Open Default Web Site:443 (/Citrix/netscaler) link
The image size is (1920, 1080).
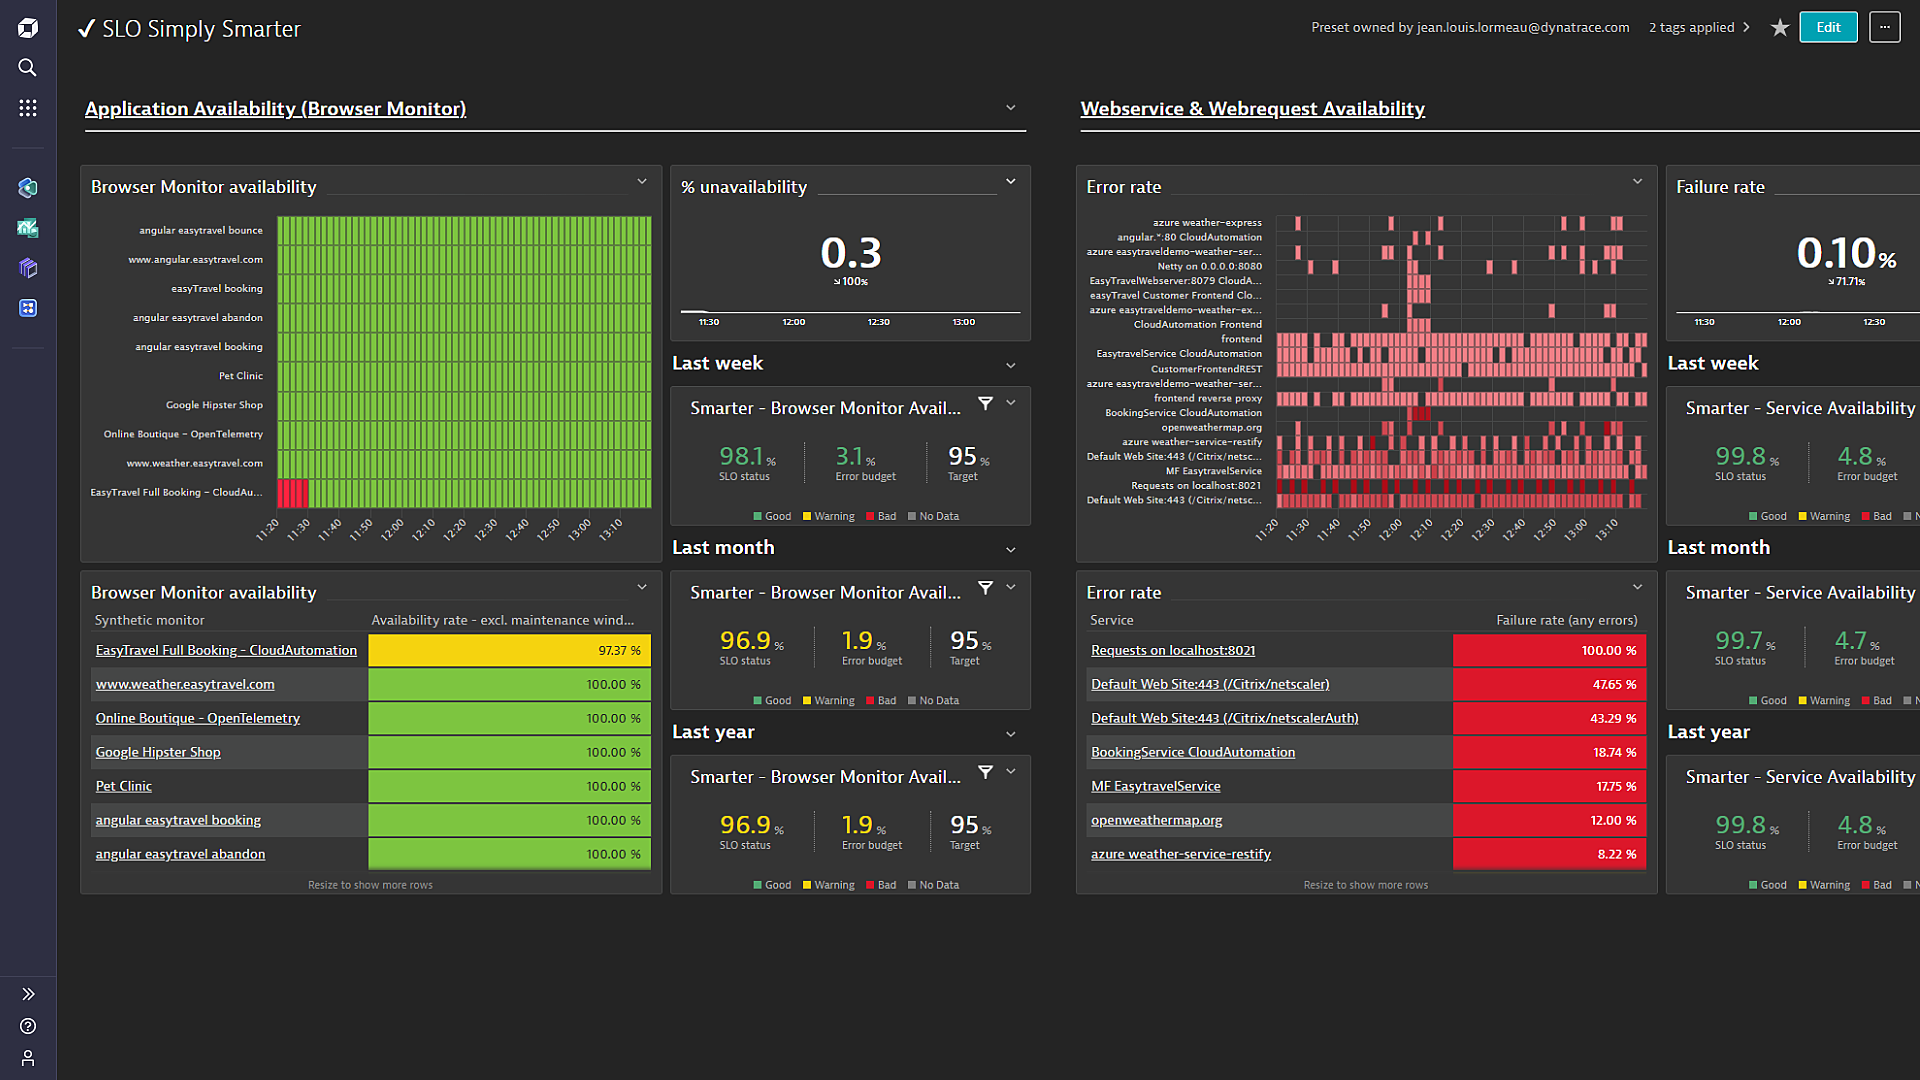[1210, 684]
